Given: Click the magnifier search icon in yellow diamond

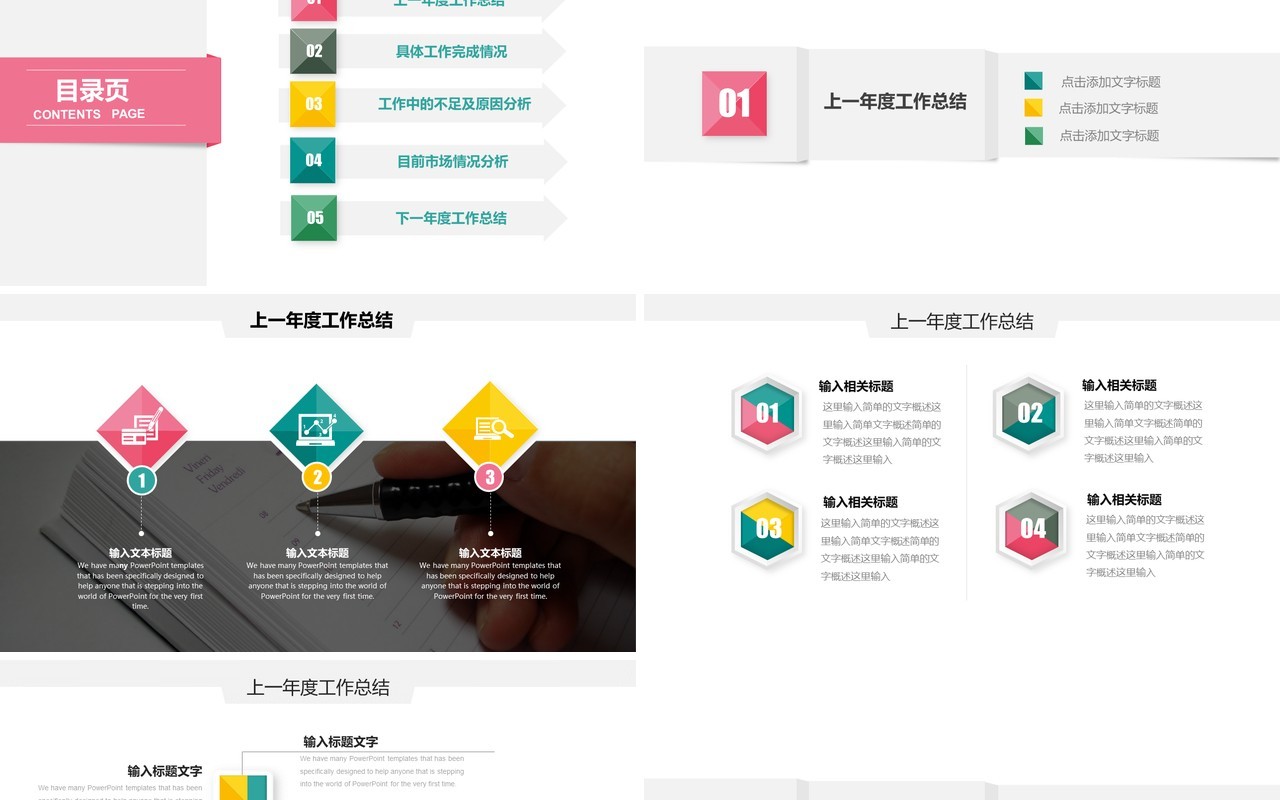Looking at the screenshot, I should (492, 428).
